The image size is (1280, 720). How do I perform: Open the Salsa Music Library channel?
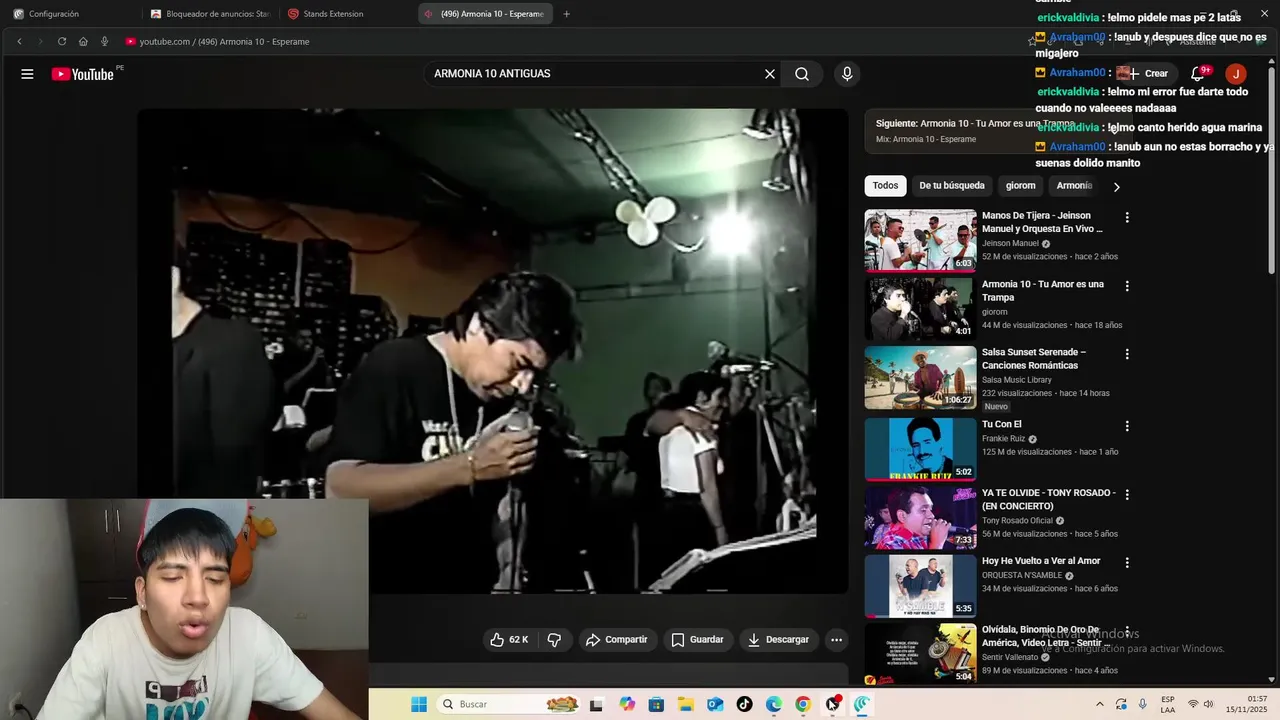[1017, 380]
